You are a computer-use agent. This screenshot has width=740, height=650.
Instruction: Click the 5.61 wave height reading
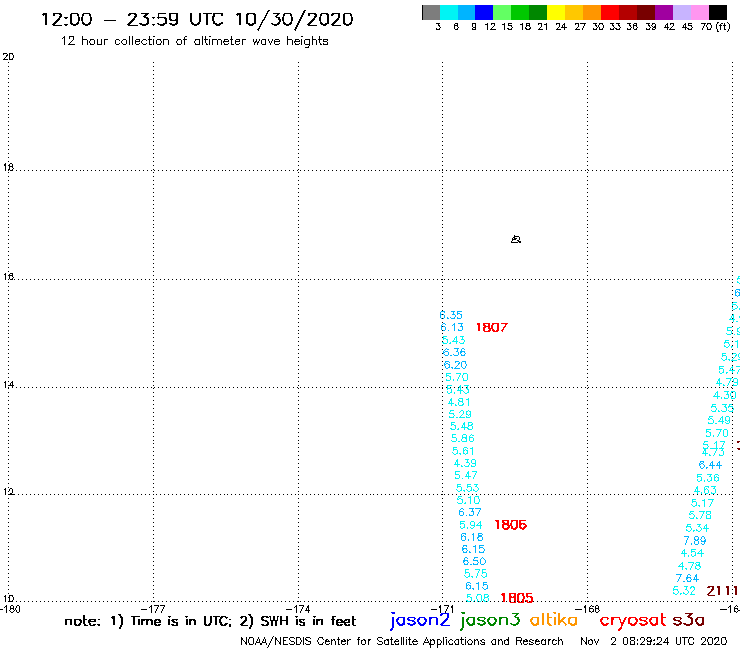[x=463, y=451]
